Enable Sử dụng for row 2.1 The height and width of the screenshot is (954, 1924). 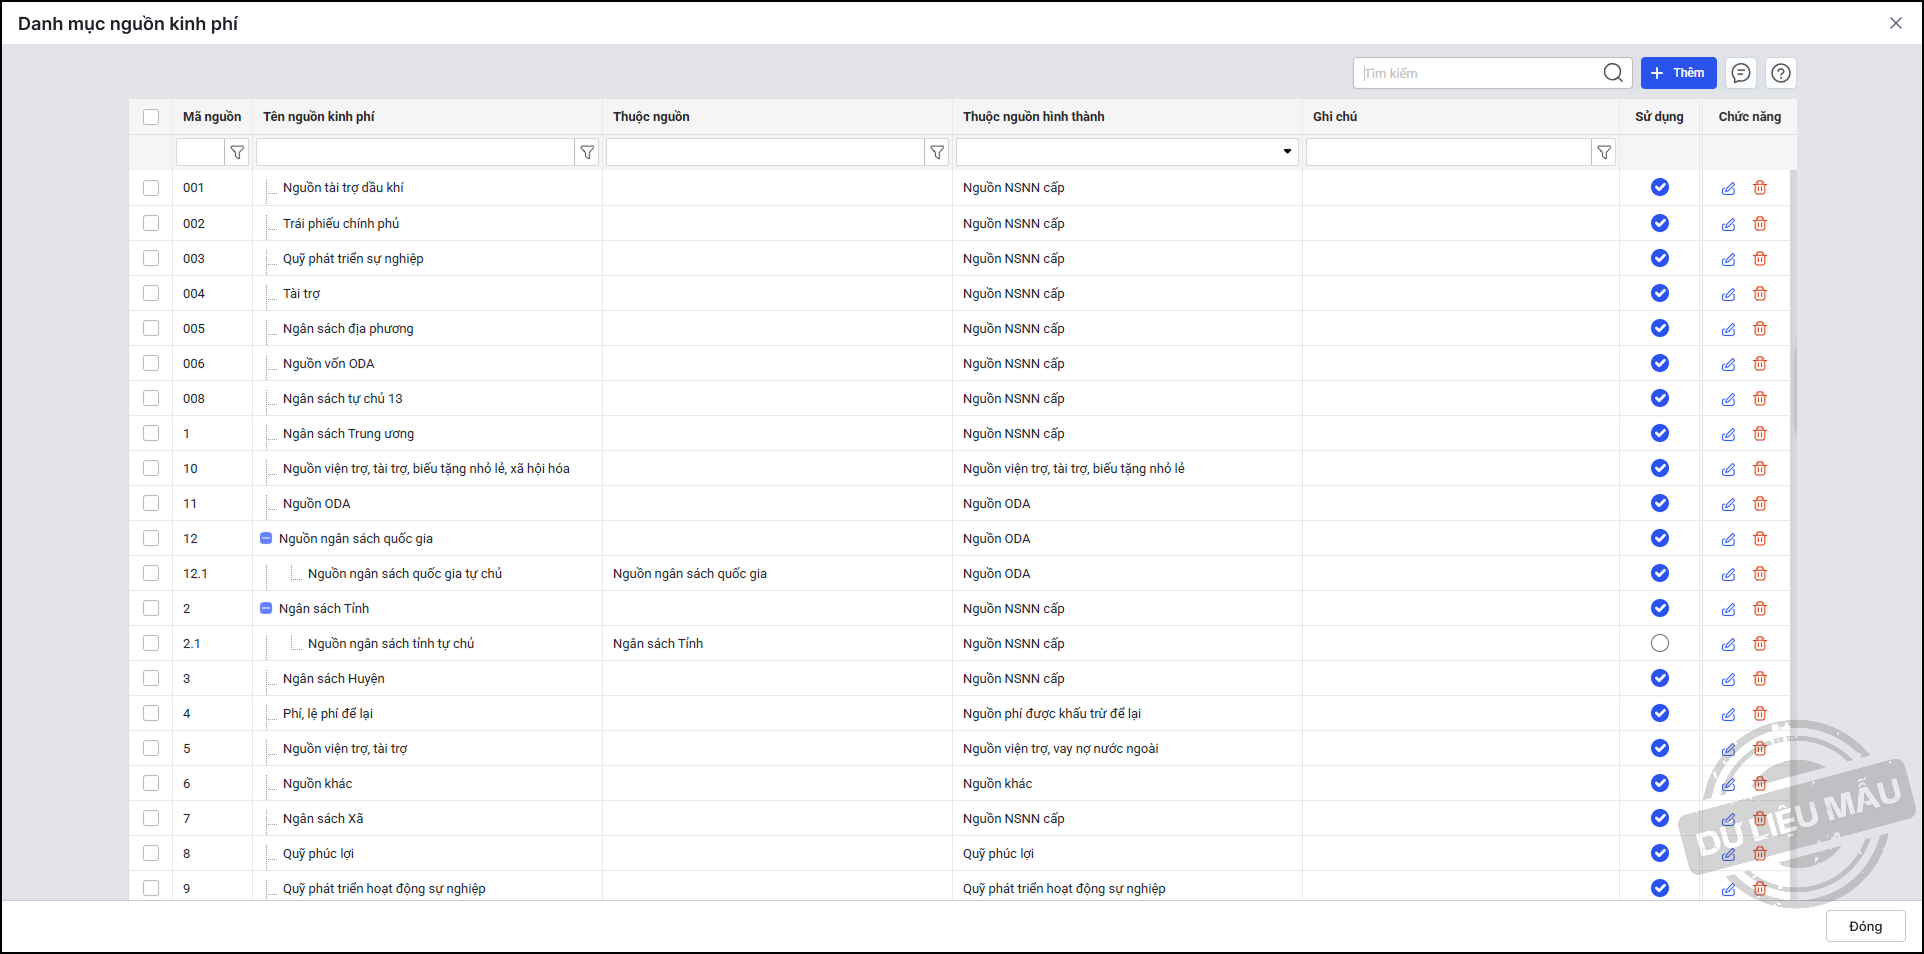click(x=1659, y=643)
